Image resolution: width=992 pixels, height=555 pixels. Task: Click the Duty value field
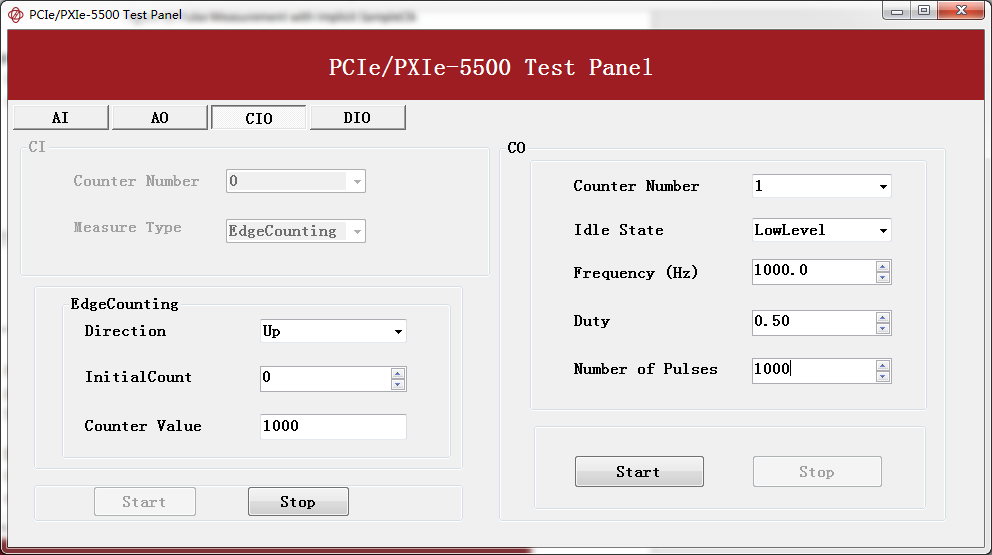click(814, 322)
